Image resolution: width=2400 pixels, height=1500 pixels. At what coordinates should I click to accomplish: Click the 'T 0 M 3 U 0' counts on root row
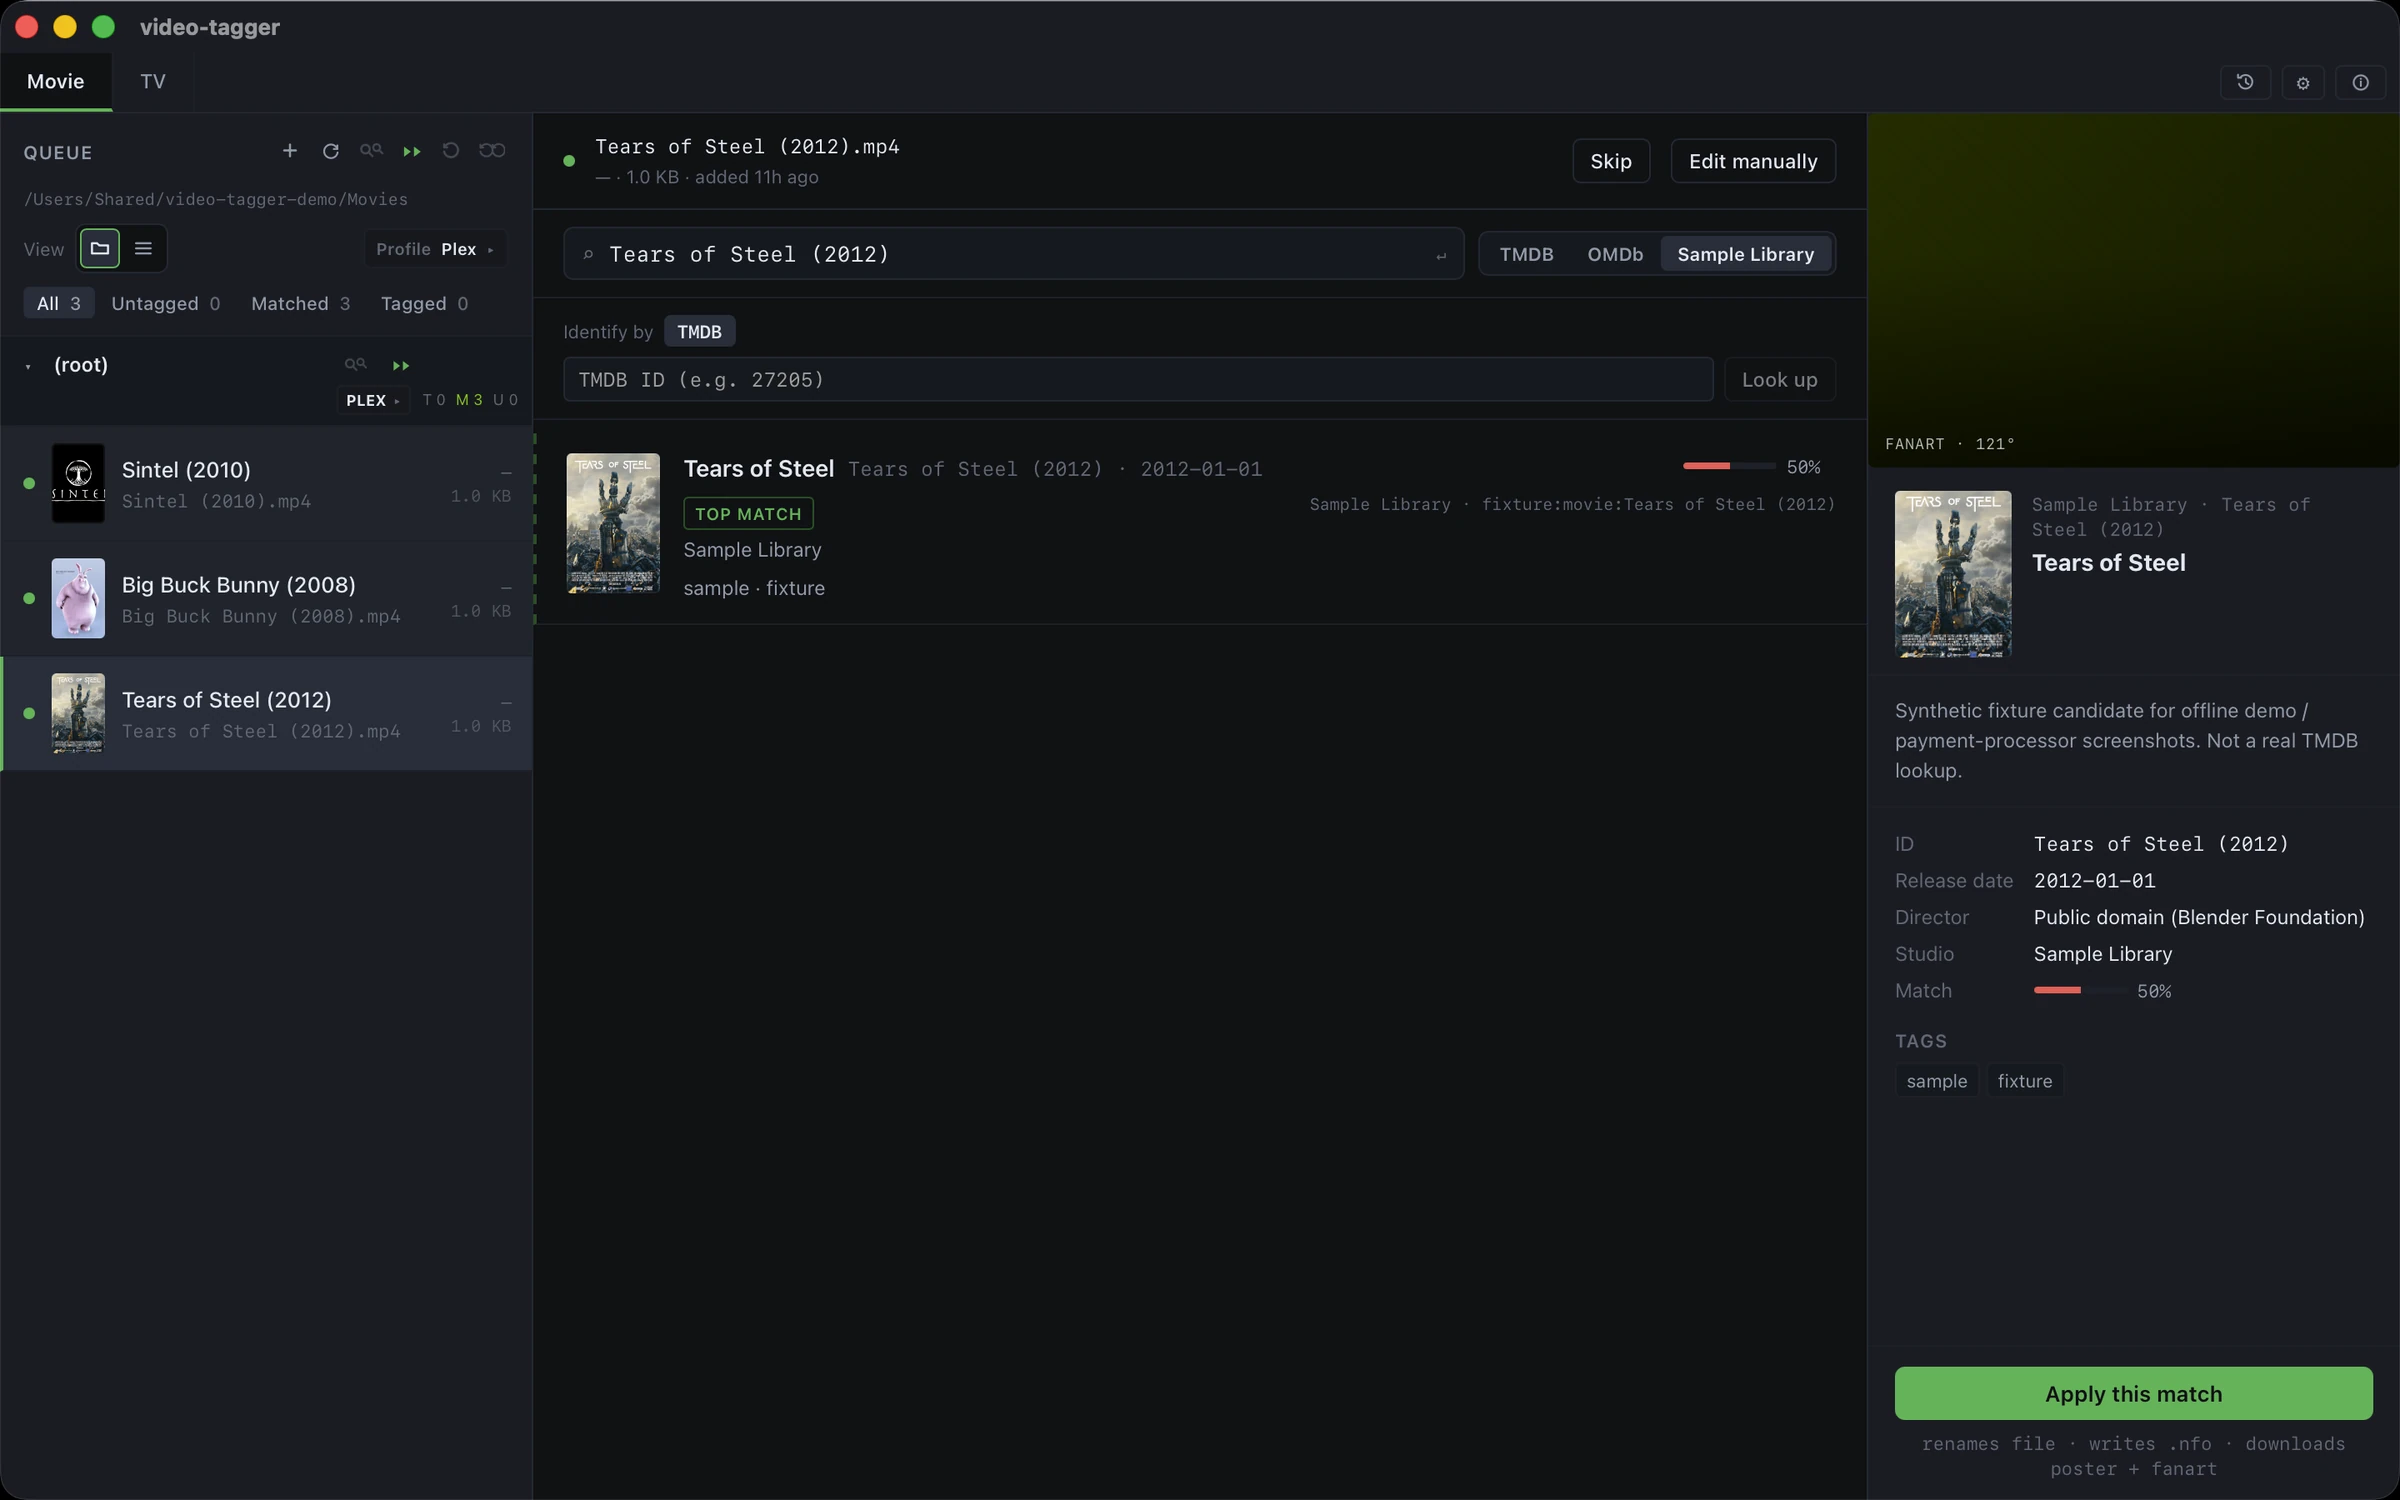(x=470, y=400)
